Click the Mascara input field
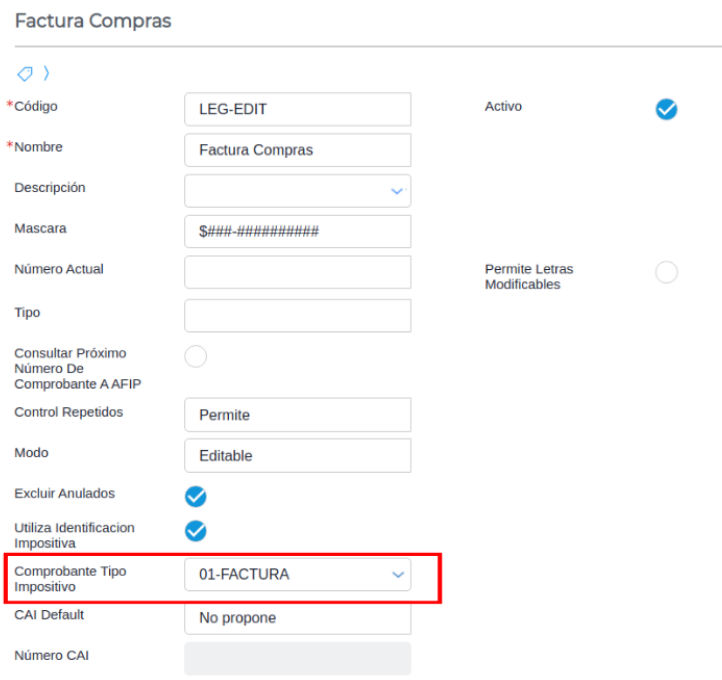The image size is (722, 680). [297, 231]
